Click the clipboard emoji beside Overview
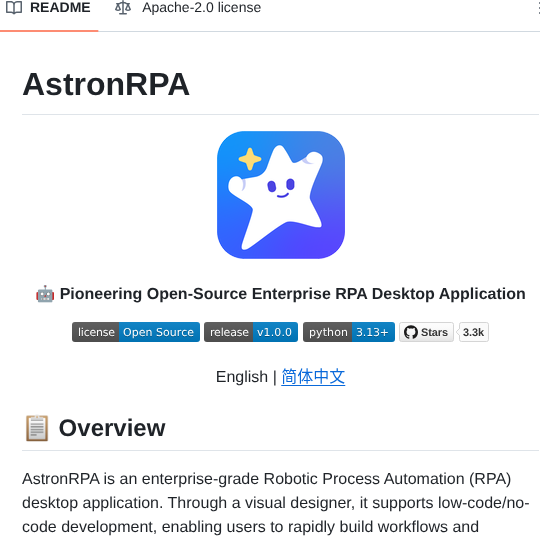This screenshot has width=540, height=539. [x=37, y=428]
